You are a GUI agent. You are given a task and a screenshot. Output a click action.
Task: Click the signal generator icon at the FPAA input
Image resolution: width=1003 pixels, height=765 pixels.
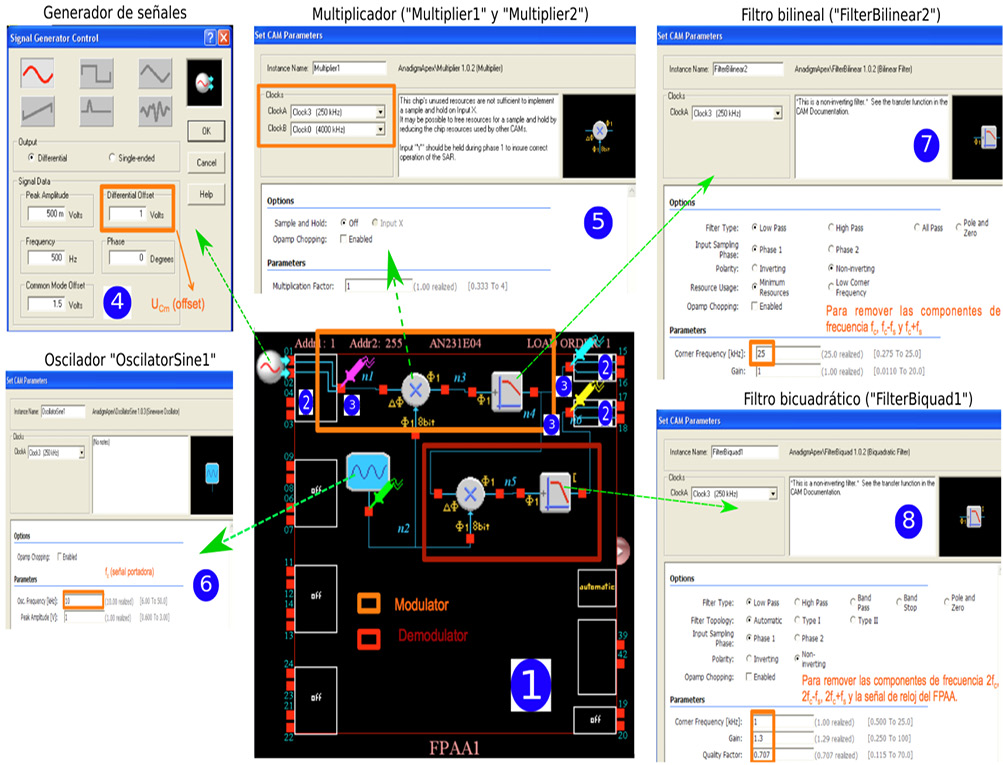(271, 368)
